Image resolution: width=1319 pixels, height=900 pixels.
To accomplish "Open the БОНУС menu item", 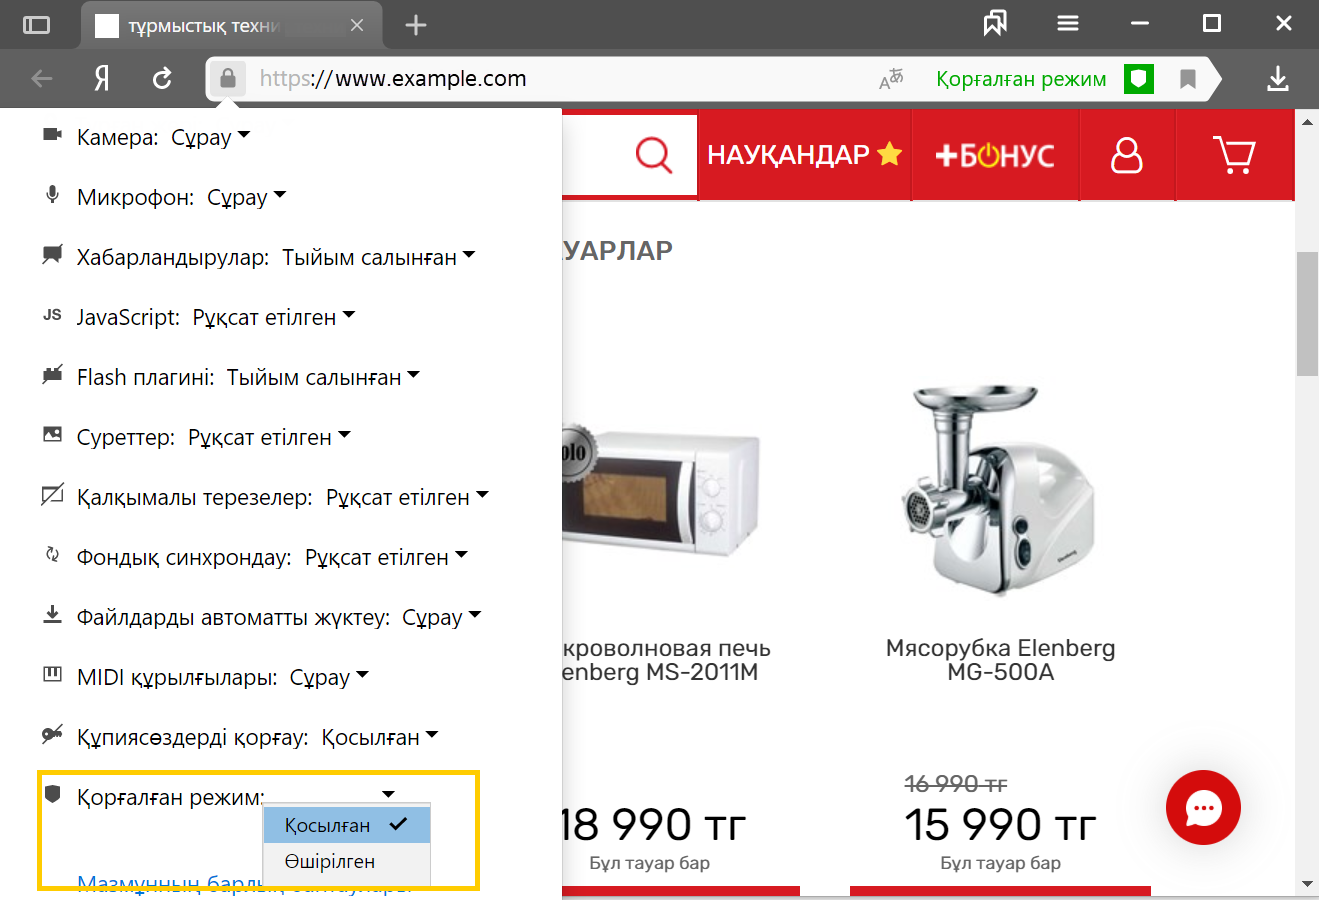I will coord(995,155).
